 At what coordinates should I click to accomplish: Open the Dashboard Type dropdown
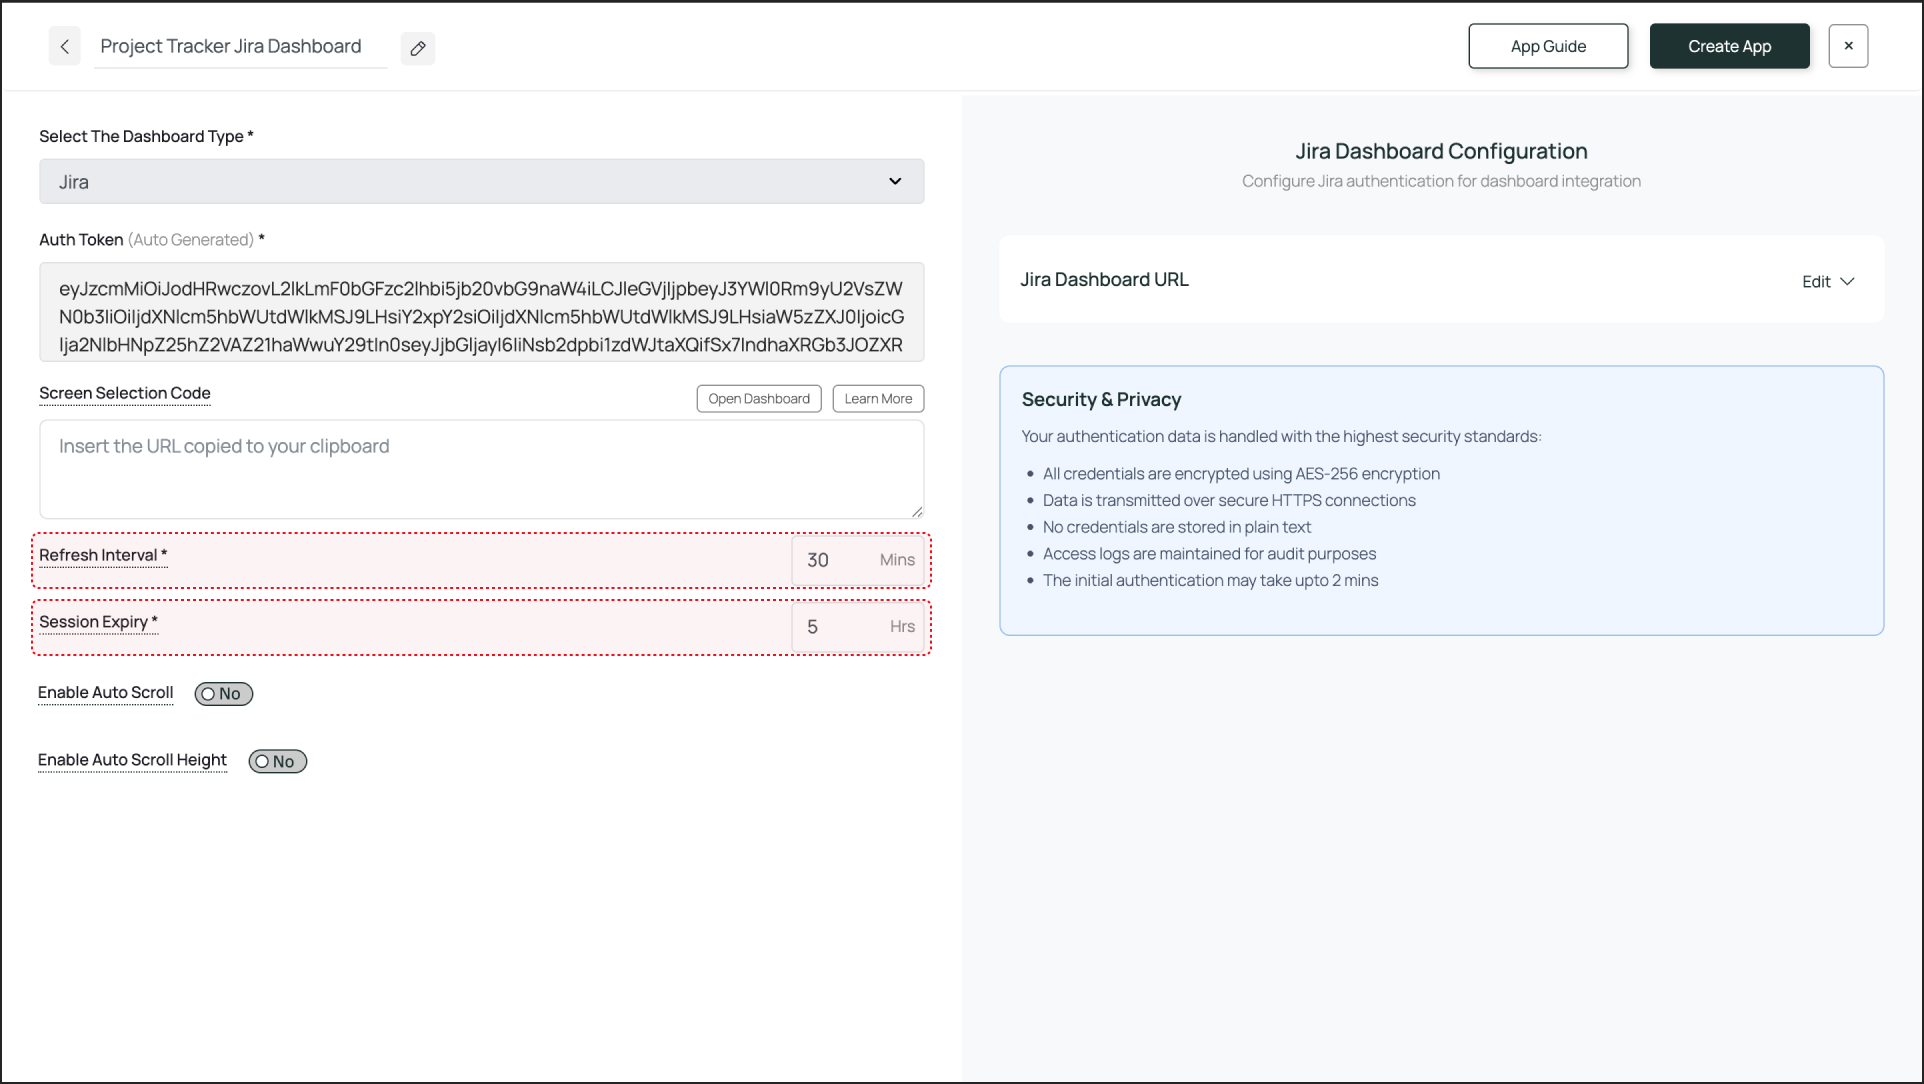(481, 181)
